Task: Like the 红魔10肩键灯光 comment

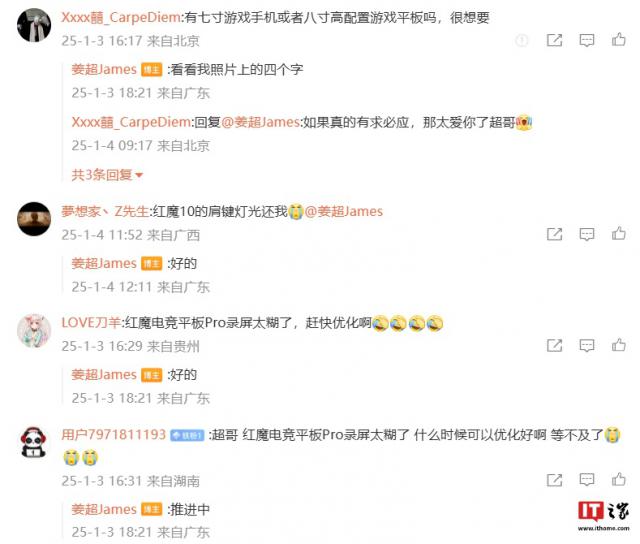Action: 619,233
